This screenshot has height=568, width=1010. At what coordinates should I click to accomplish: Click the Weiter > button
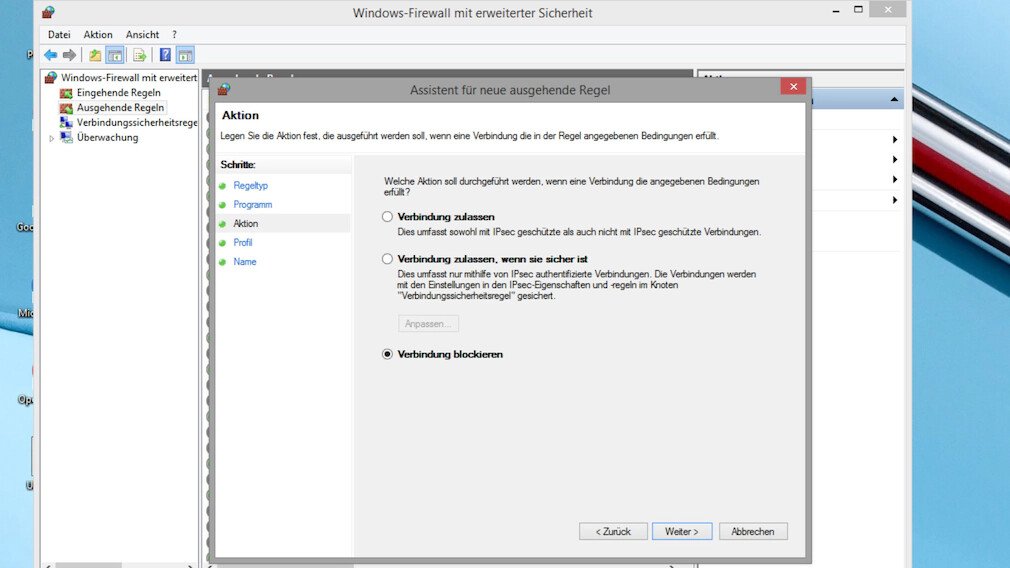tap(682, 531)
